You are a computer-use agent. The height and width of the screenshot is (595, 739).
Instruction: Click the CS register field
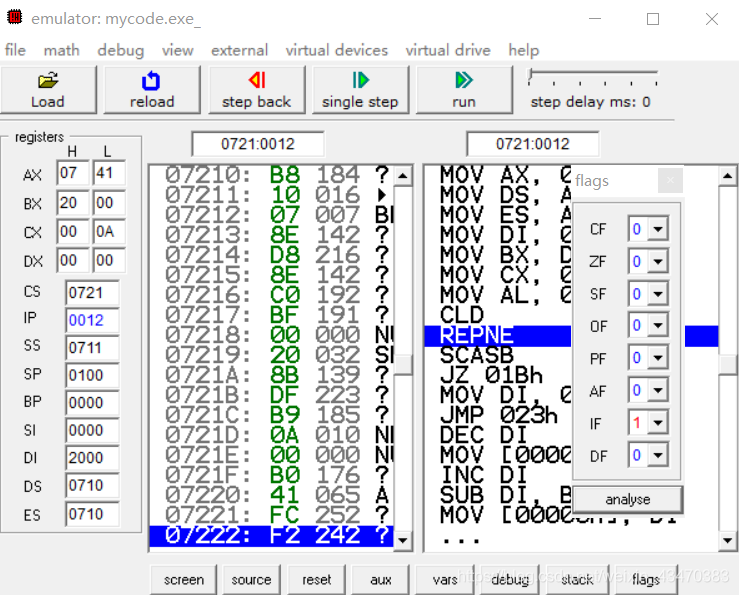(x=92, y=293)
